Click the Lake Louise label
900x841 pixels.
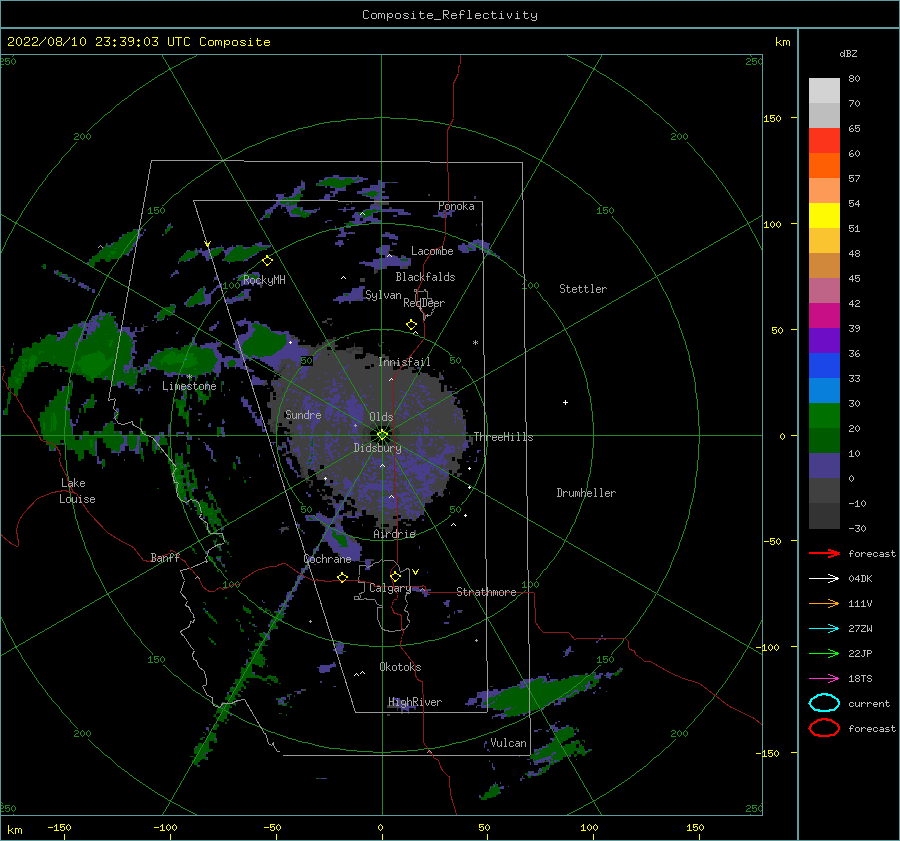tap(77, 491)
